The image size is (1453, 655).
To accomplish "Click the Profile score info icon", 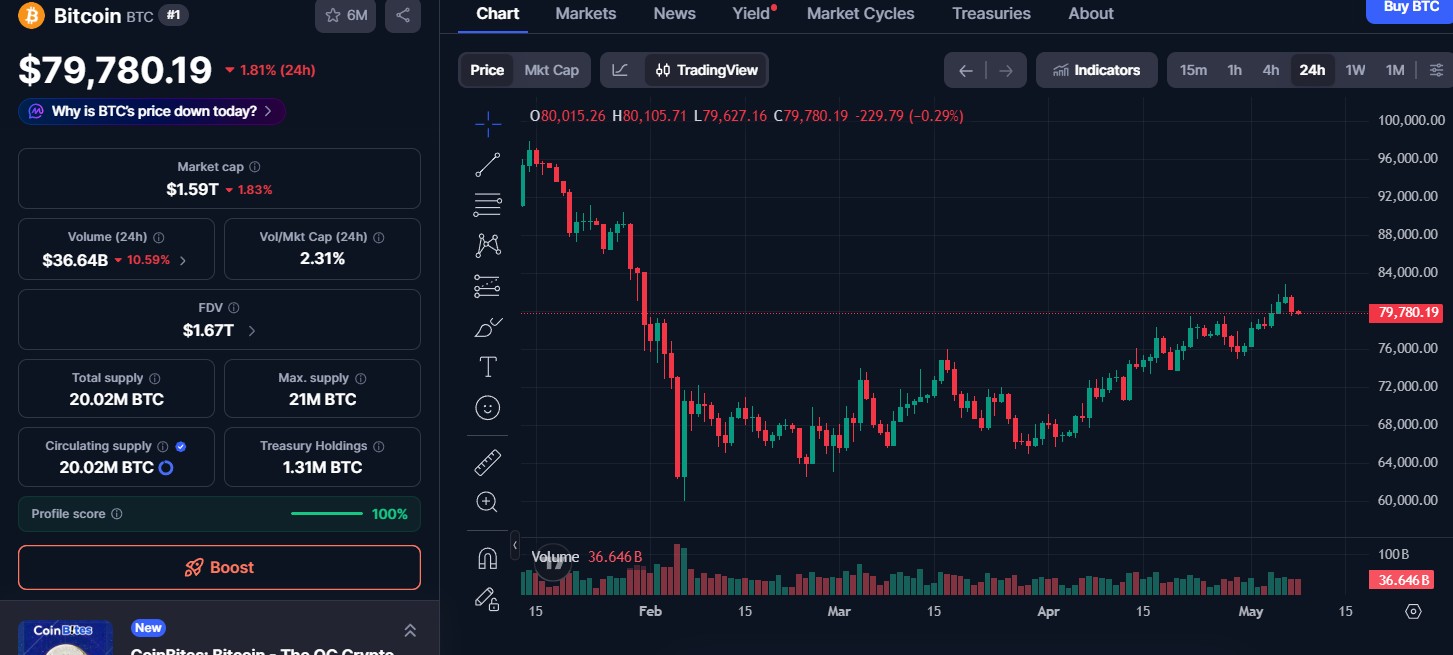I will click(117, 514).
